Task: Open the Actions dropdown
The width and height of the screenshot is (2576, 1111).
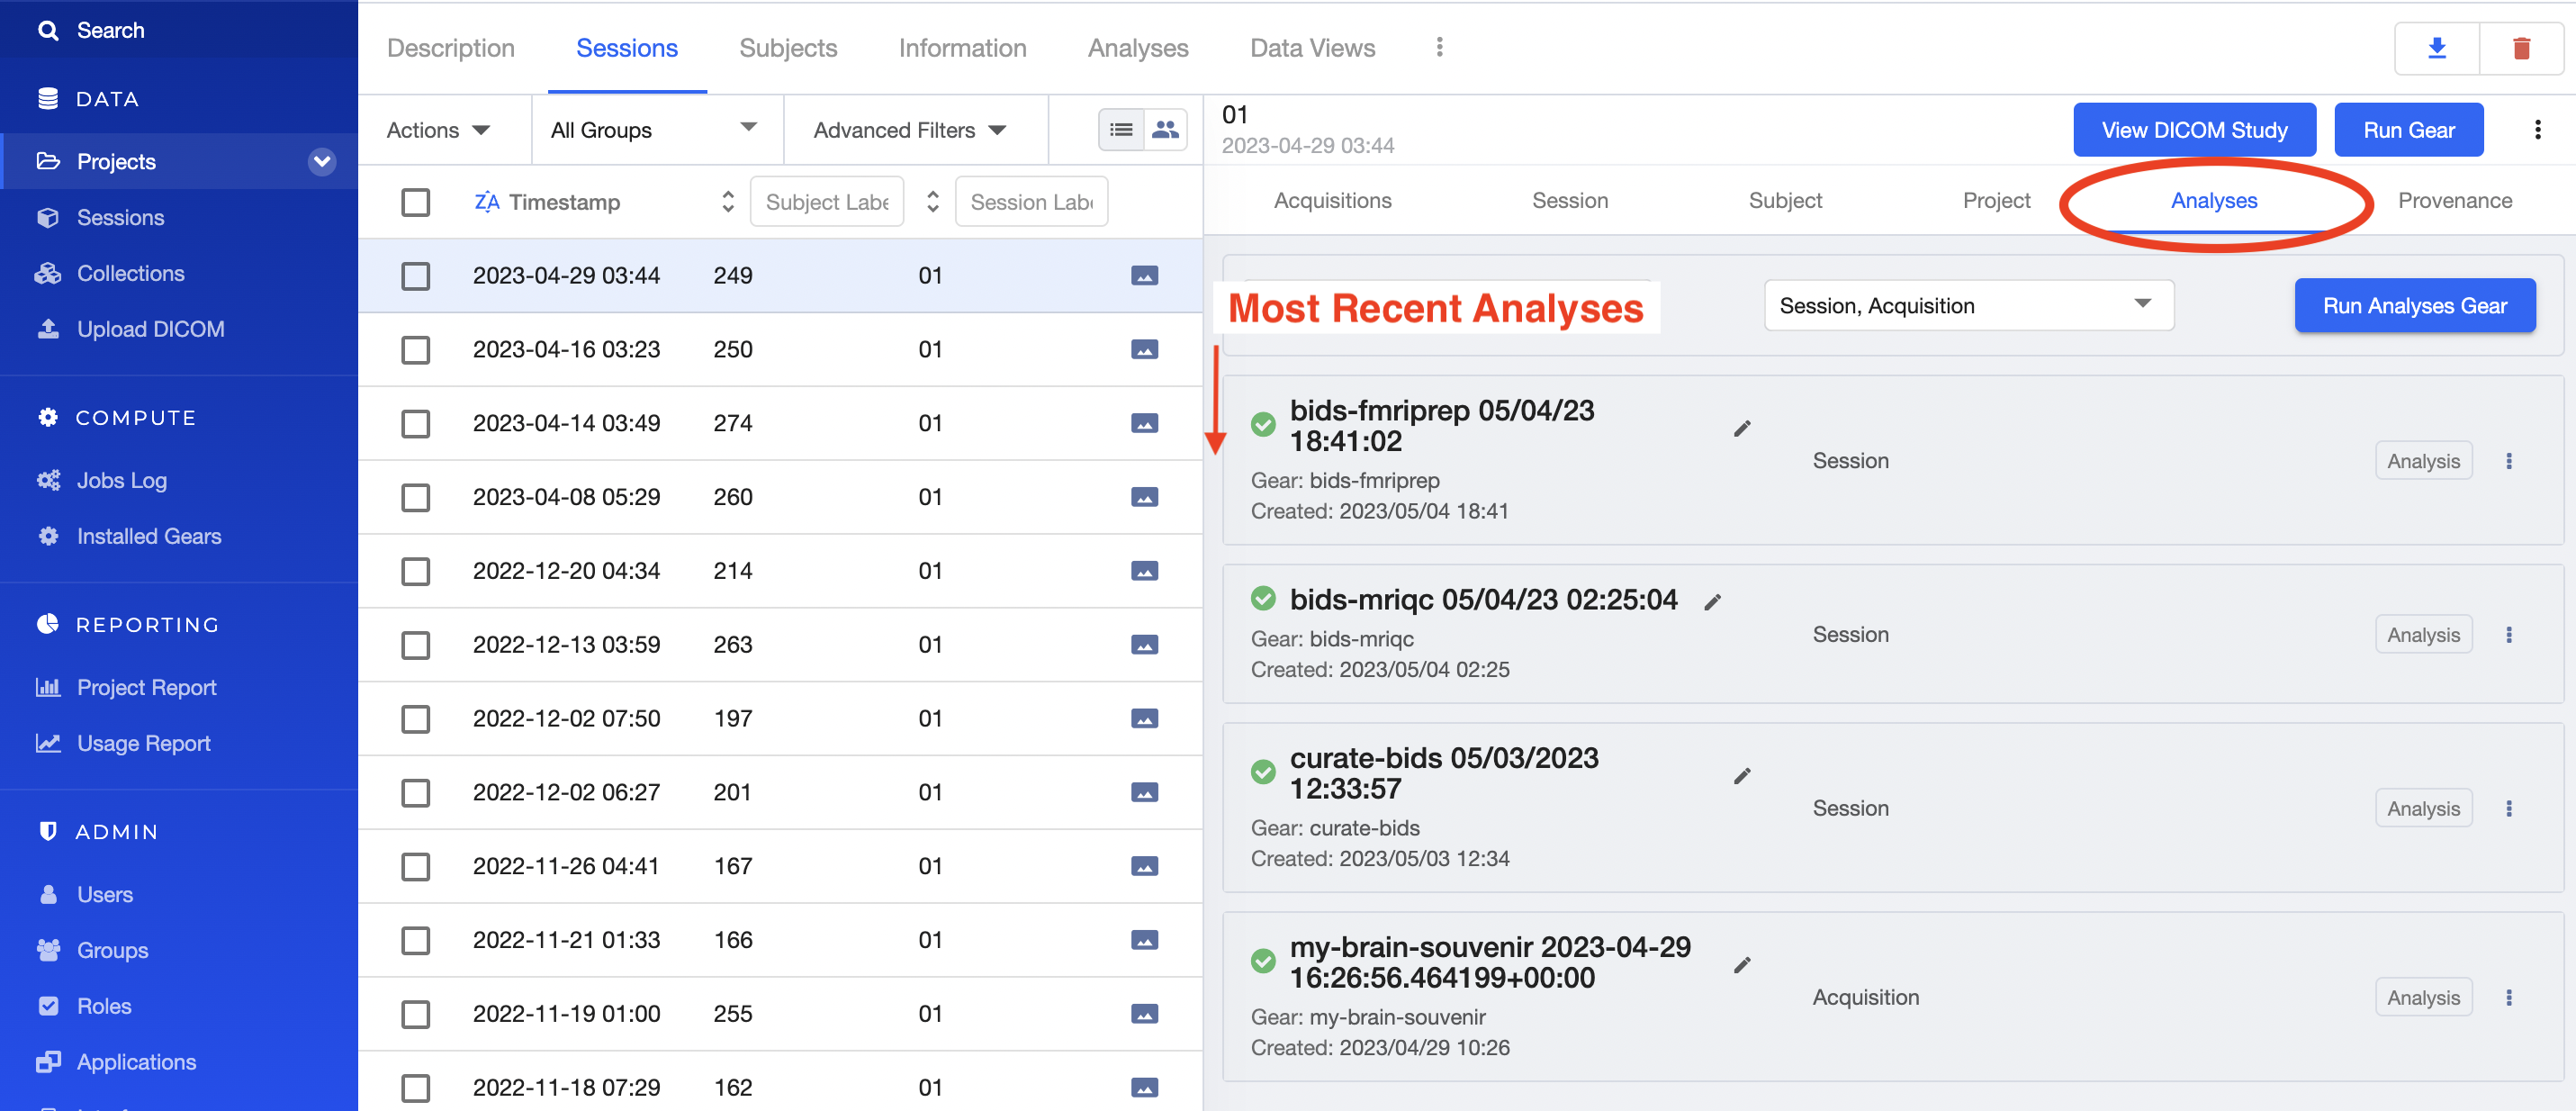Action: (x=438, y=129)
